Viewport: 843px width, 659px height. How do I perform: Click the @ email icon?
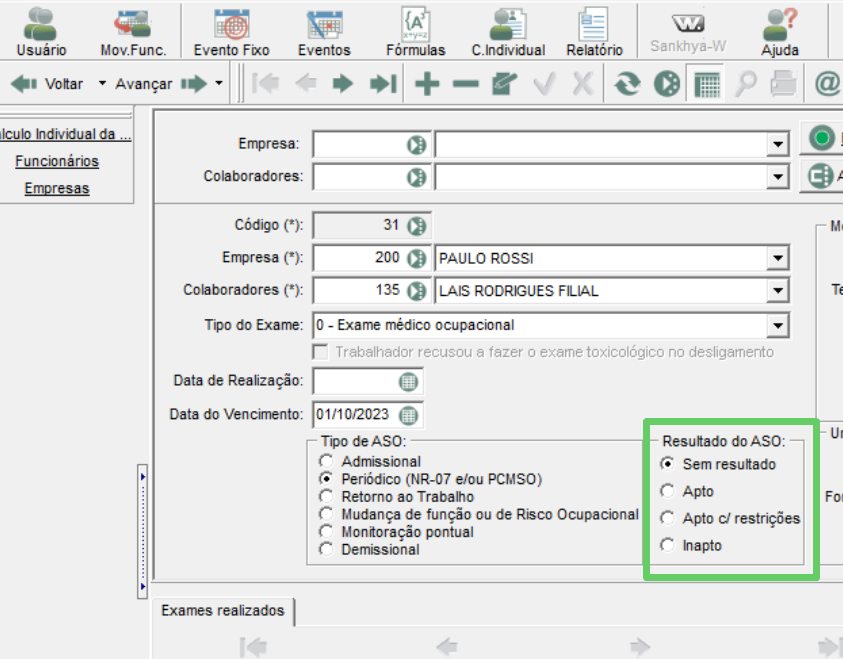click(x=827, y=83)
